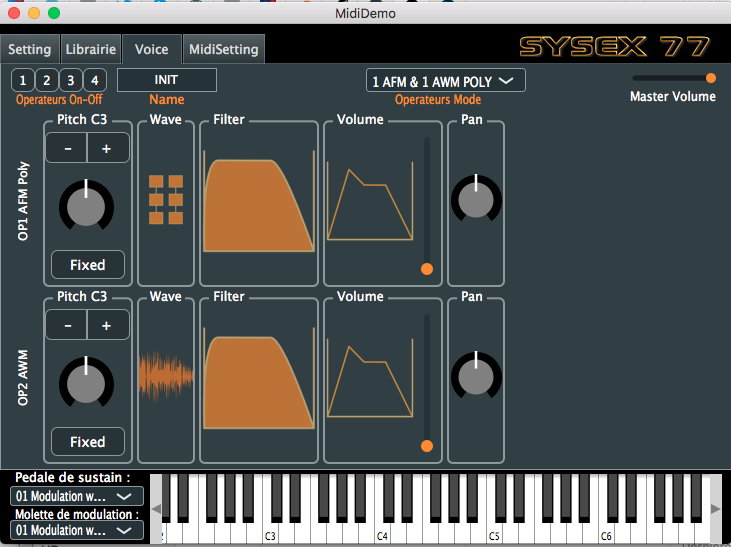Open OP1 AFM Poly filter curve graph
731x547 pixels.
259,201
